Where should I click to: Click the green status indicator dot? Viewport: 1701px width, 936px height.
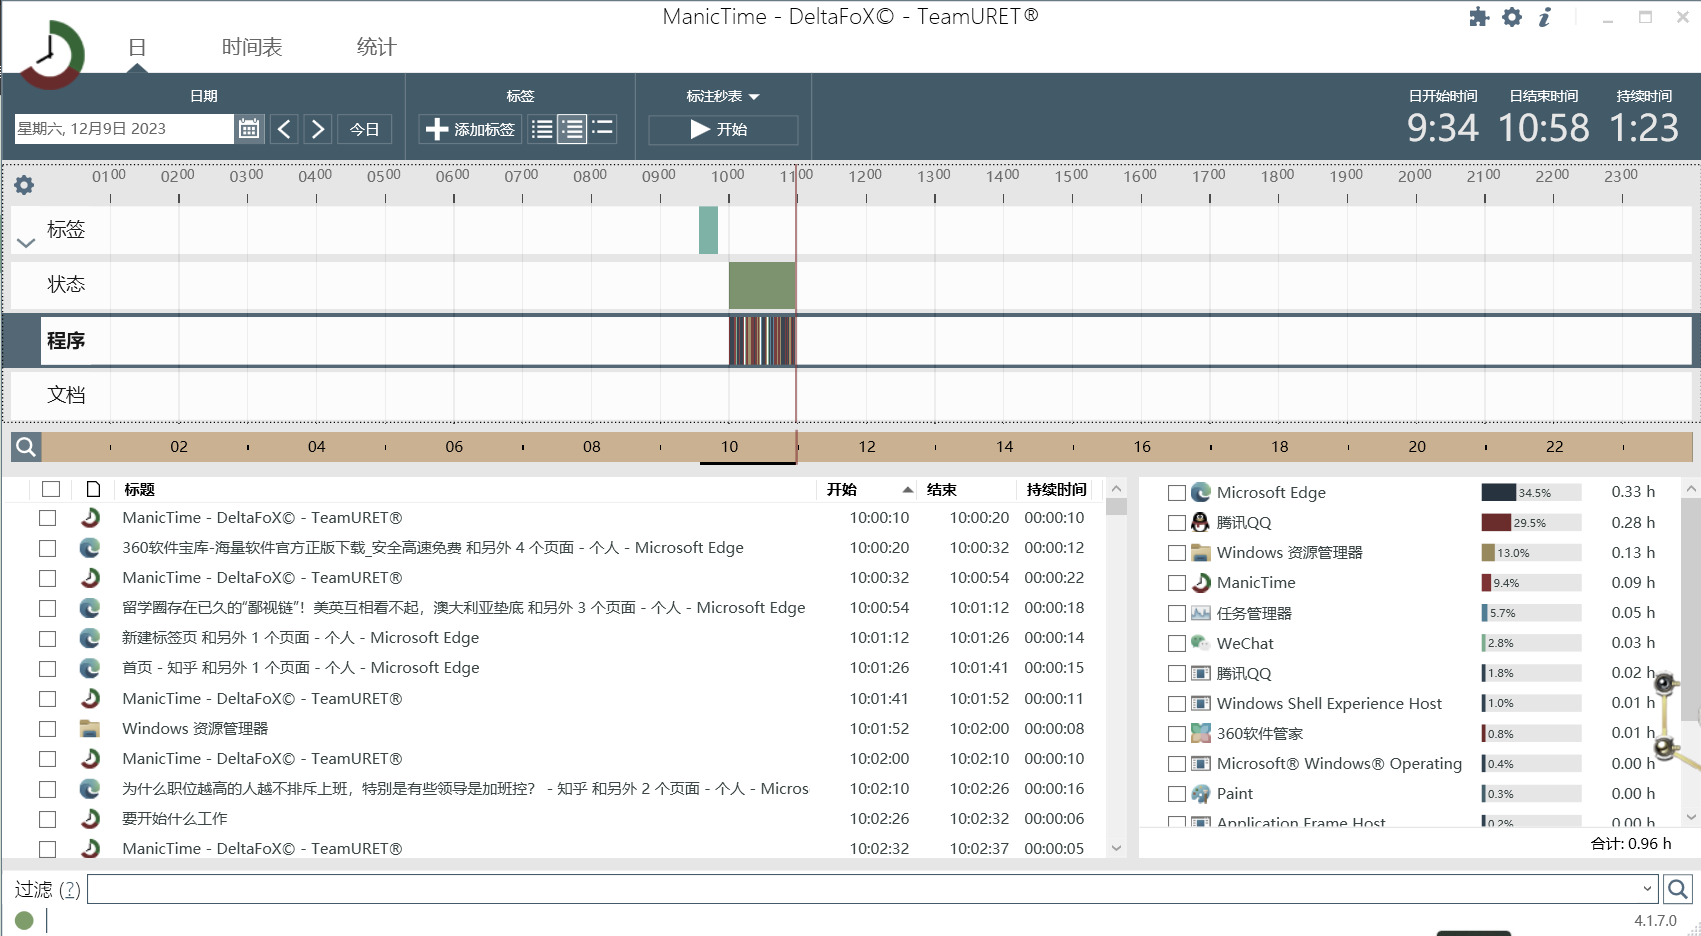point(24,920)
